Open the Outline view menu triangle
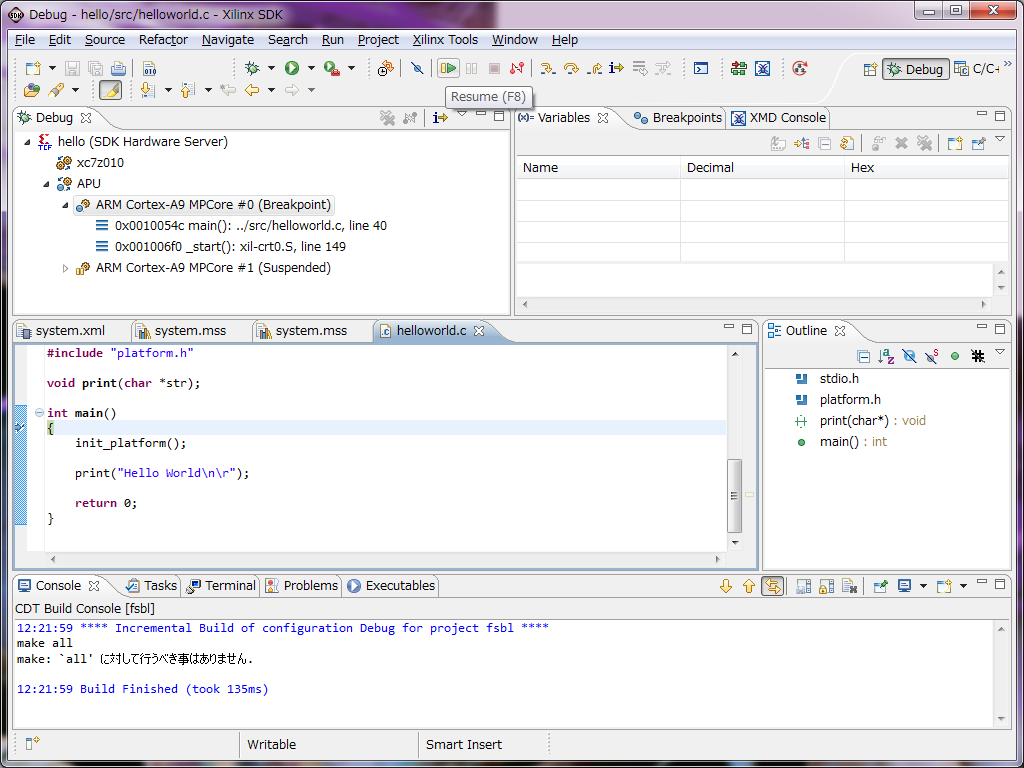 (x=1000, y=353)
